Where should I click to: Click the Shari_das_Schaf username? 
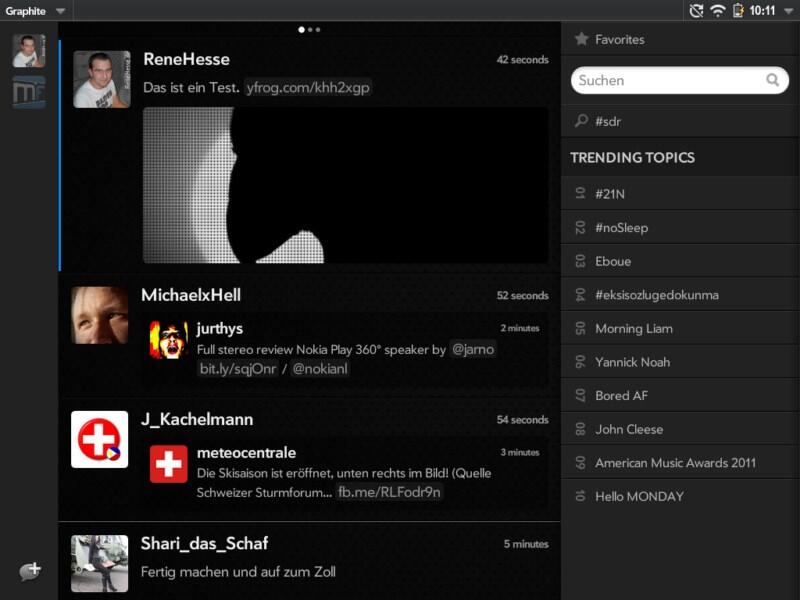pyautogui.click(x=205, y=544)
